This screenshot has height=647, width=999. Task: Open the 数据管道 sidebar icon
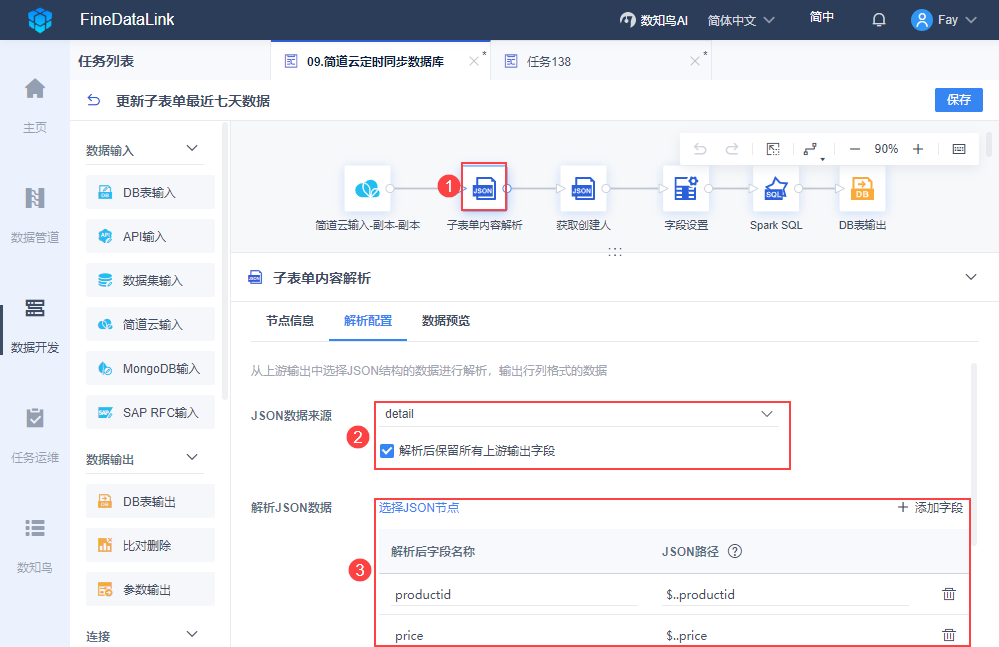35,198
